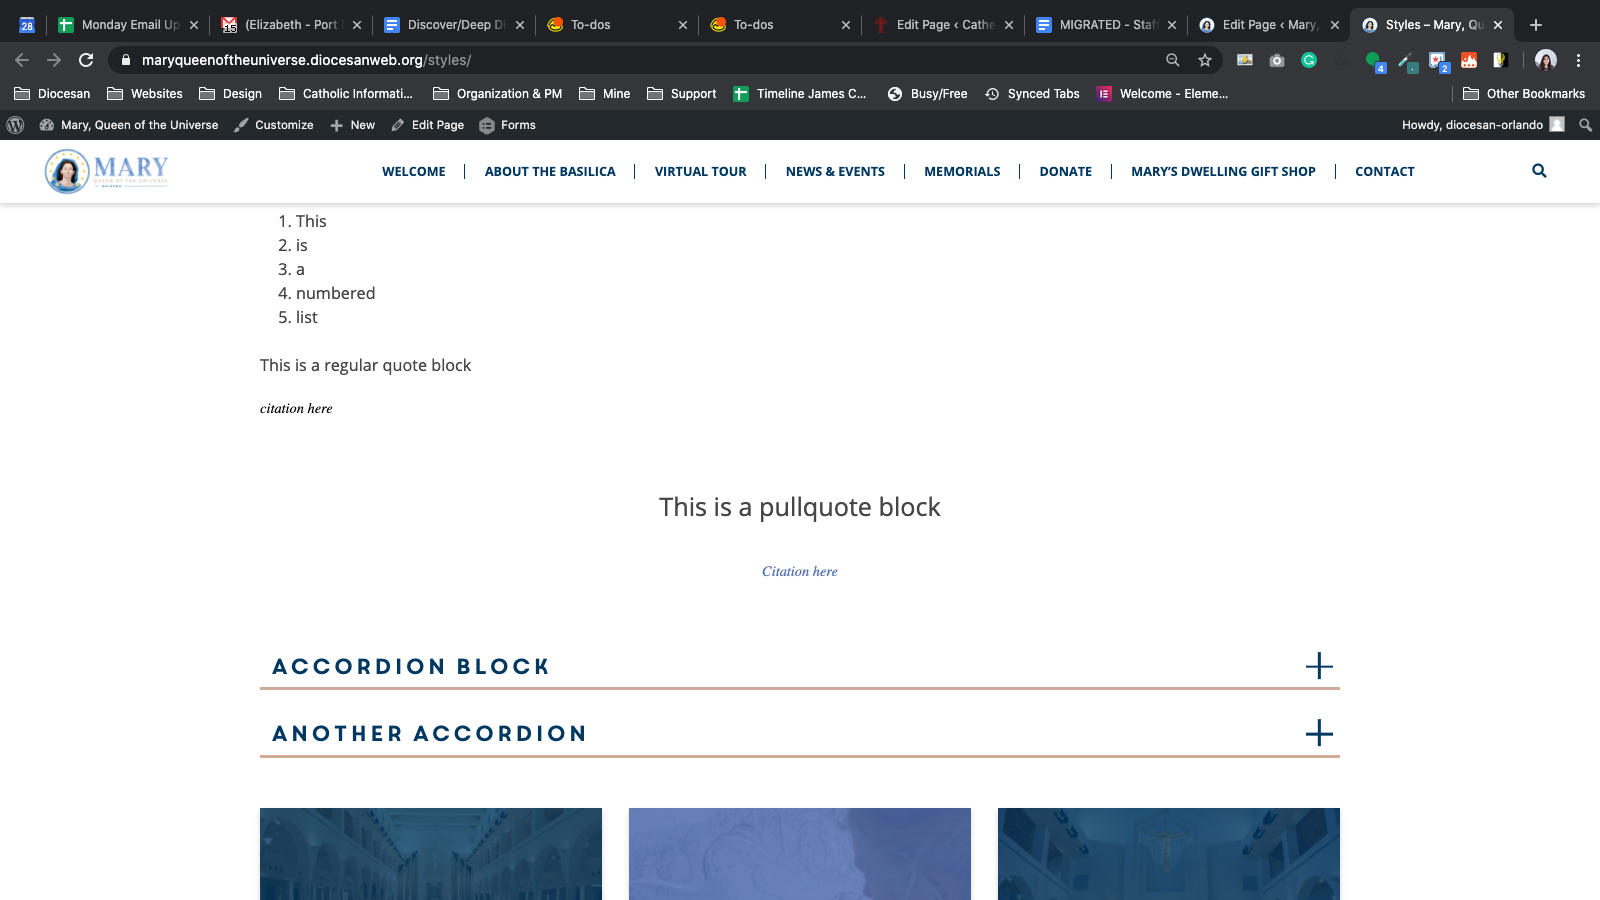Open the New content menu in the admin bar
Screen dimensions: 1600x900
click(x=352, y=125)
